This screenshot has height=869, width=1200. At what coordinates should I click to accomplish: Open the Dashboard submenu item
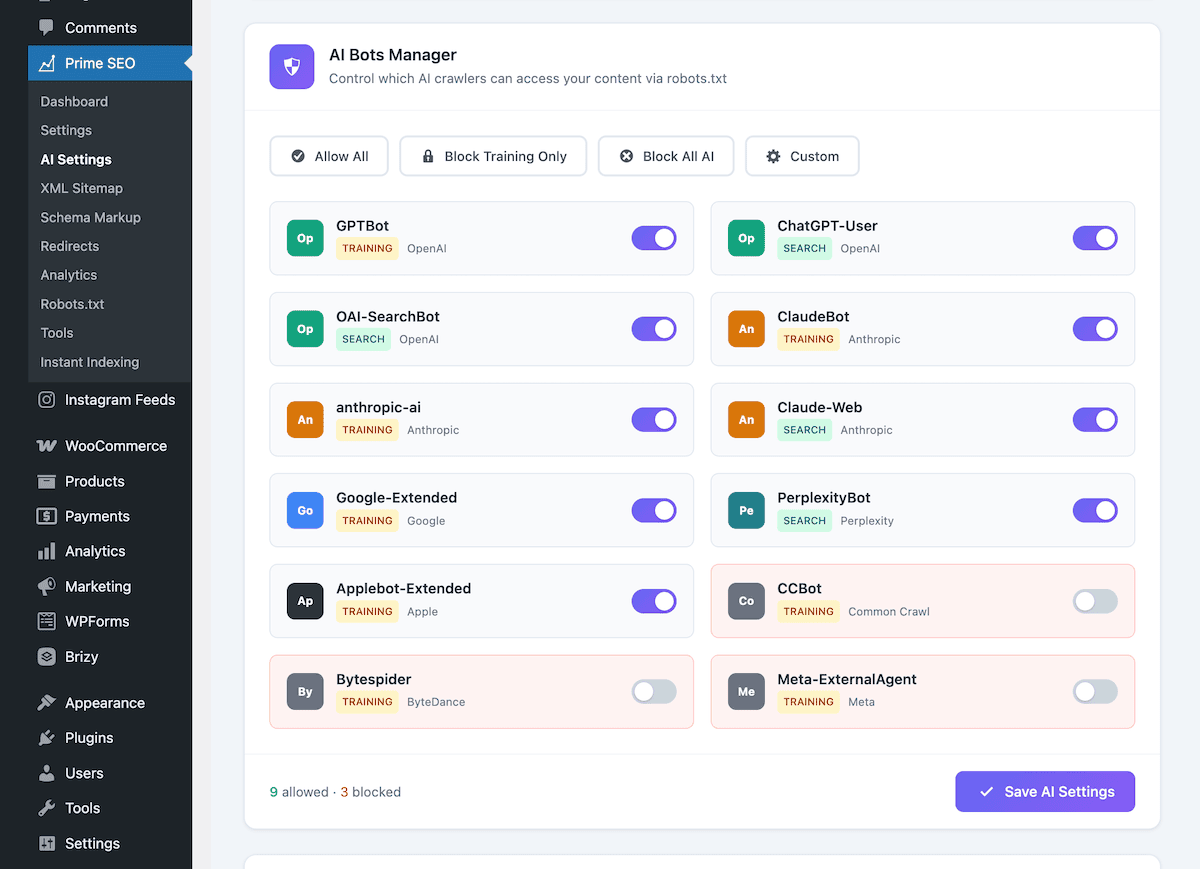point(74,102)
